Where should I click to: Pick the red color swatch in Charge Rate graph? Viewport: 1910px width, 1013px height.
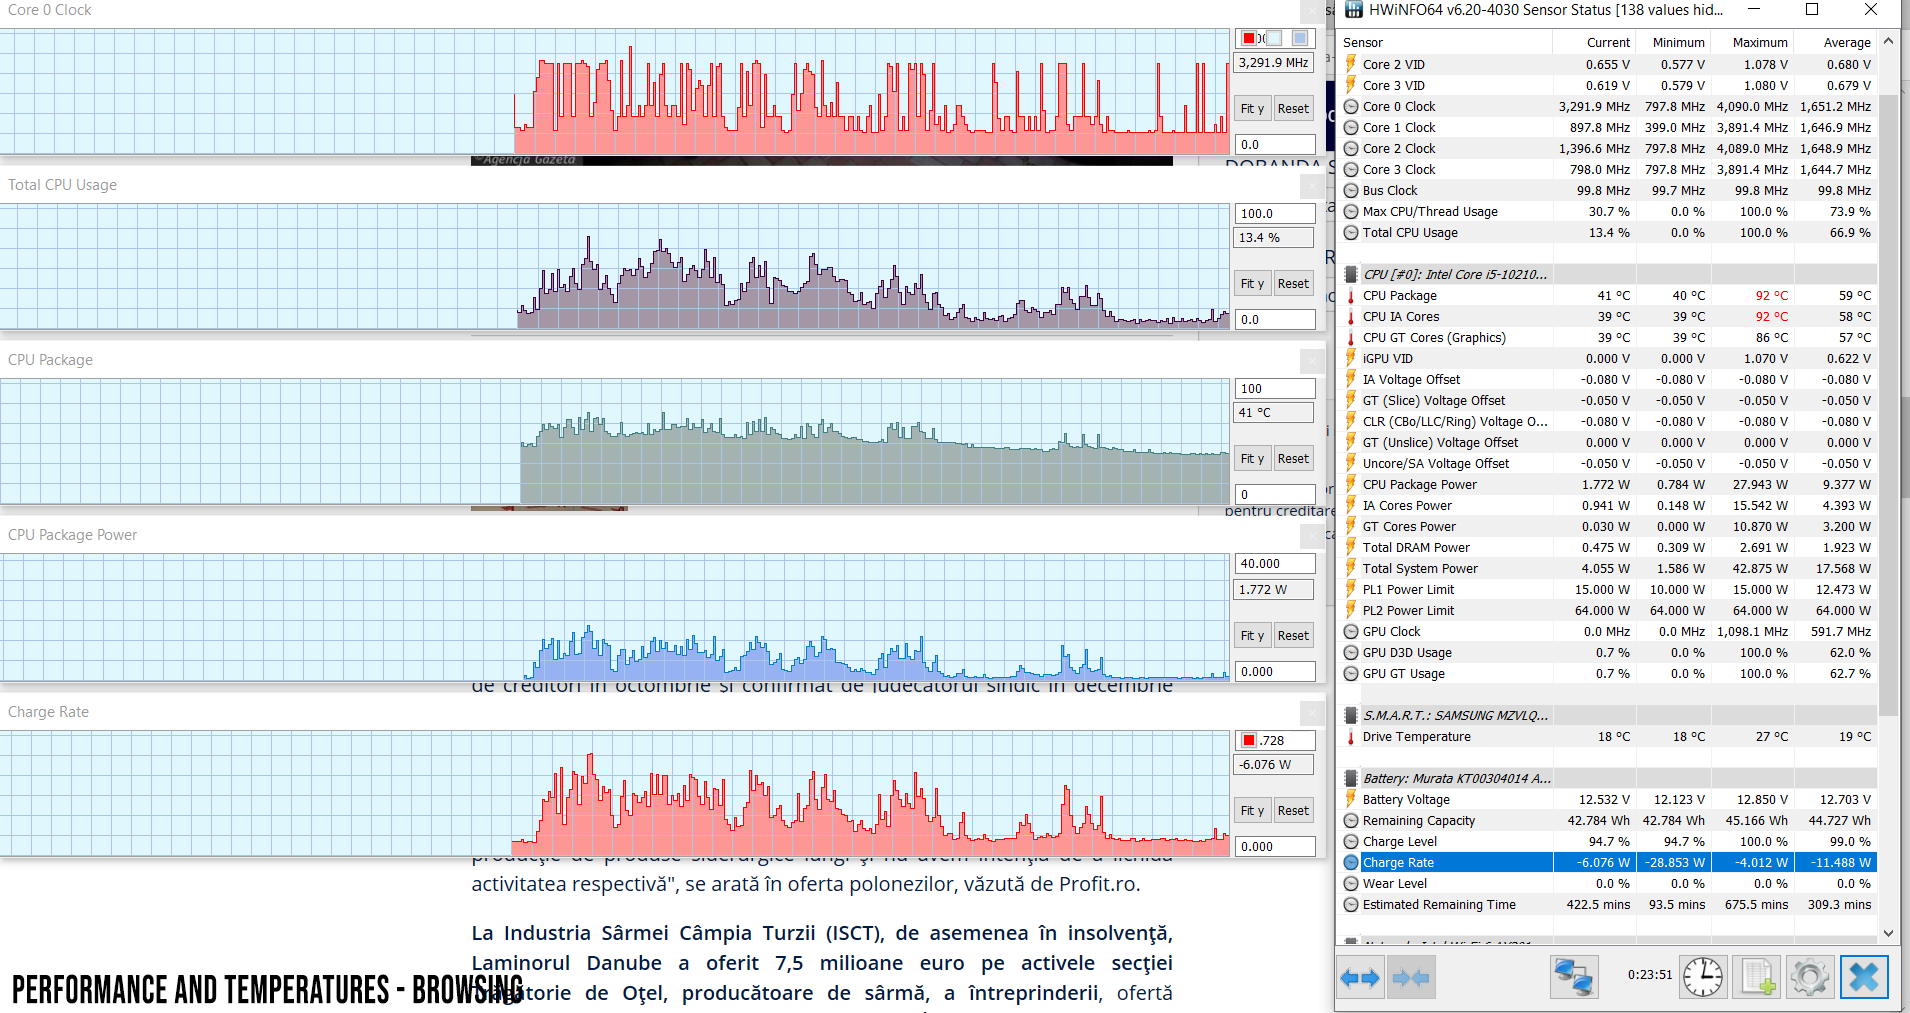pyautogui.click(x=1249, y=741)
